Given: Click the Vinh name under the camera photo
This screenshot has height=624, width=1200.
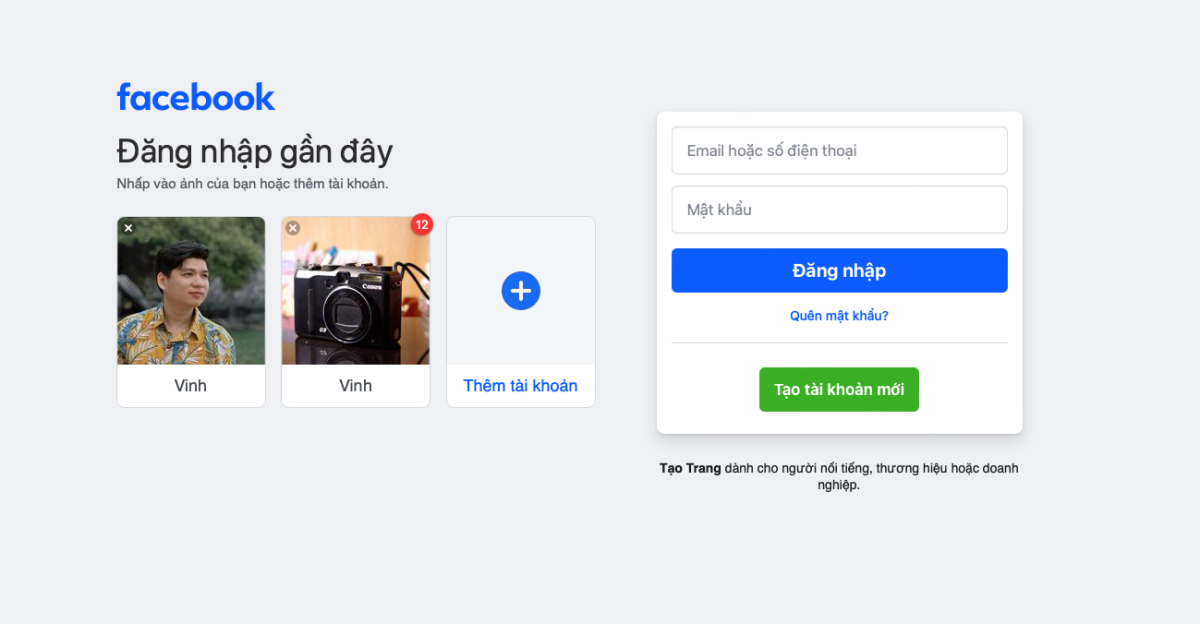Looking at the screenshot, I should (x=356, y=386).
